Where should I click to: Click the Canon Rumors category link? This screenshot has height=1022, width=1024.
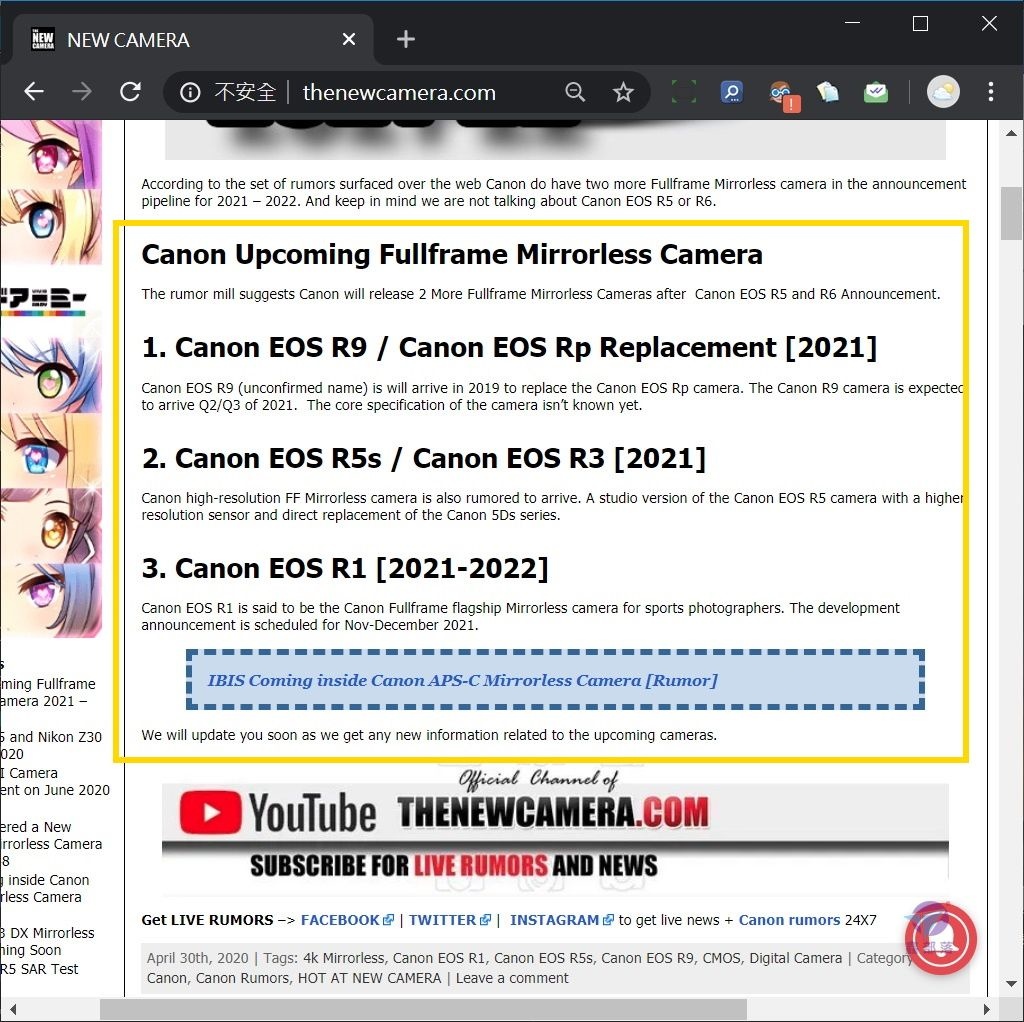click(x=242, y=978)
